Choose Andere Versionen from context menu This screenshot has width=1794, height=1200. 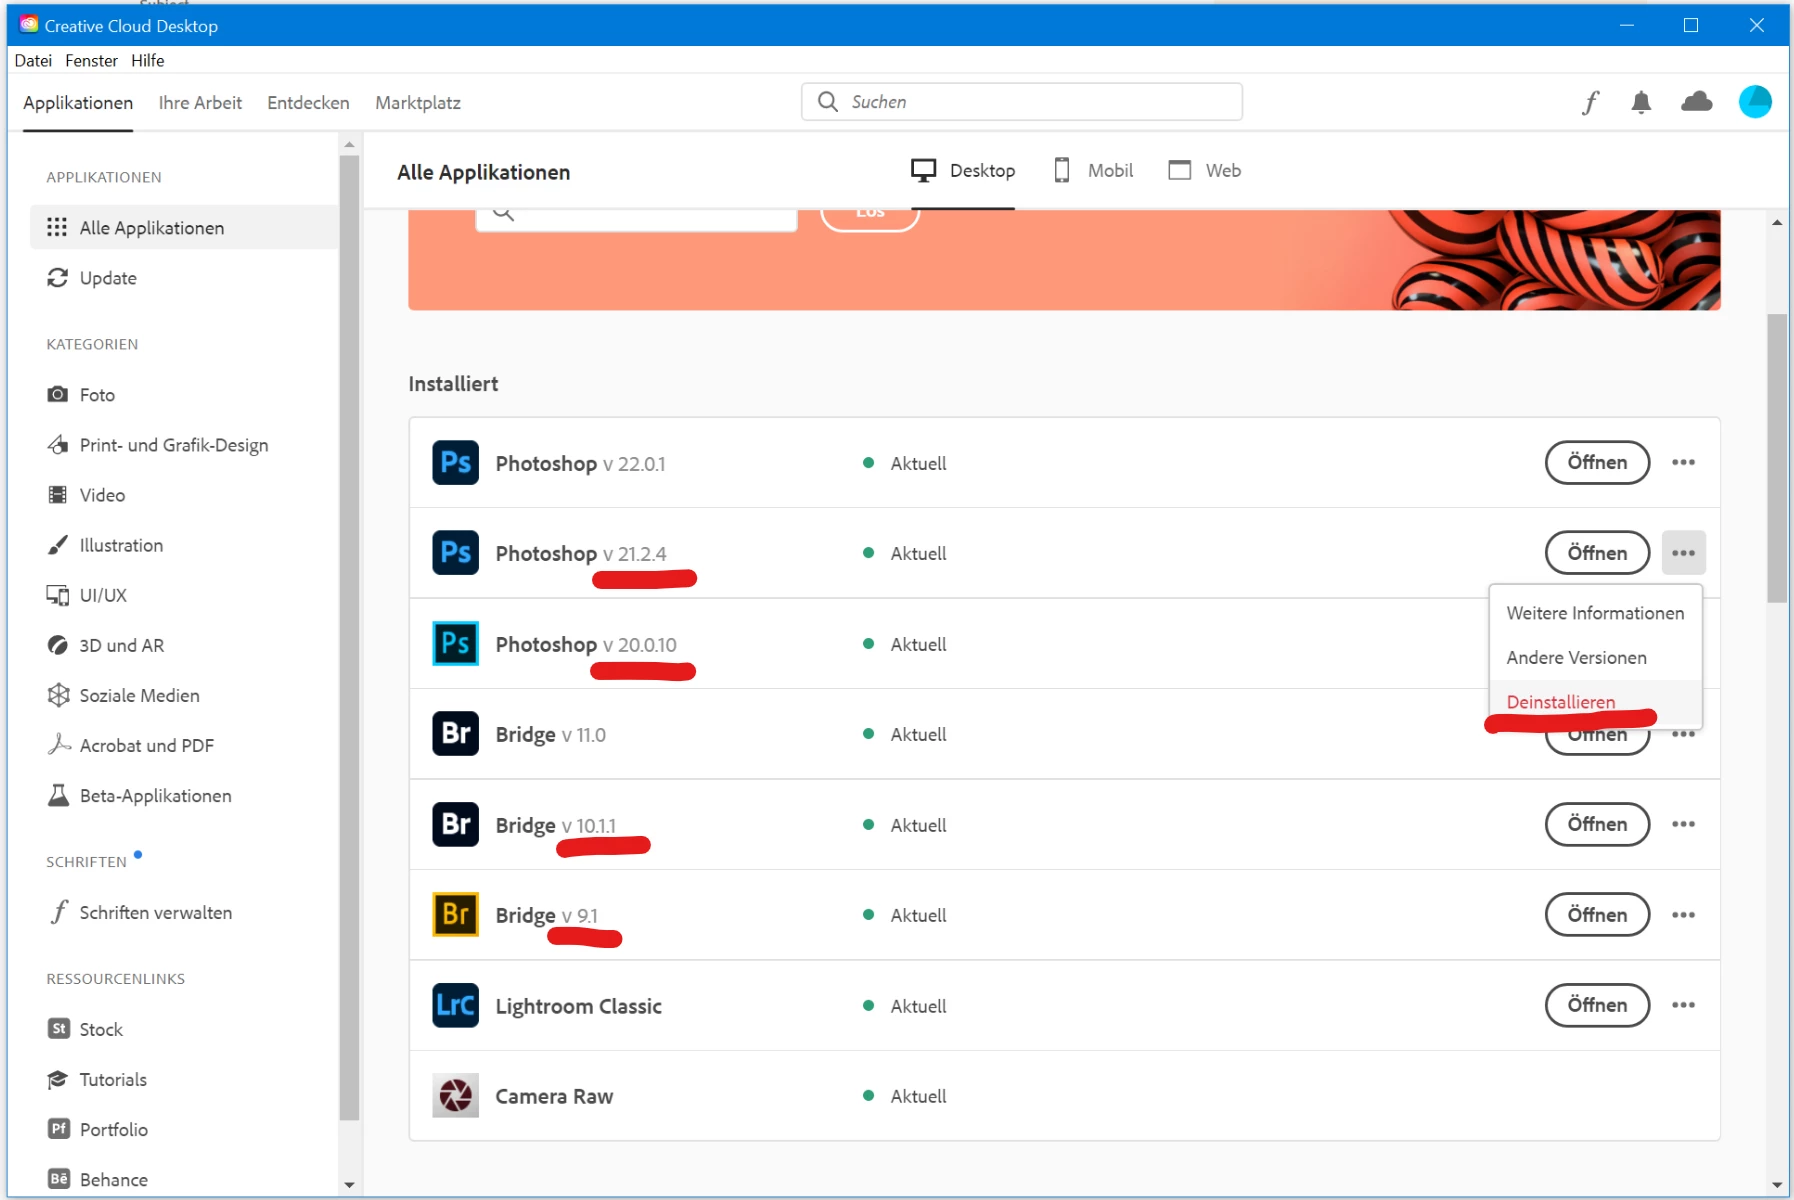(1595, 657)
